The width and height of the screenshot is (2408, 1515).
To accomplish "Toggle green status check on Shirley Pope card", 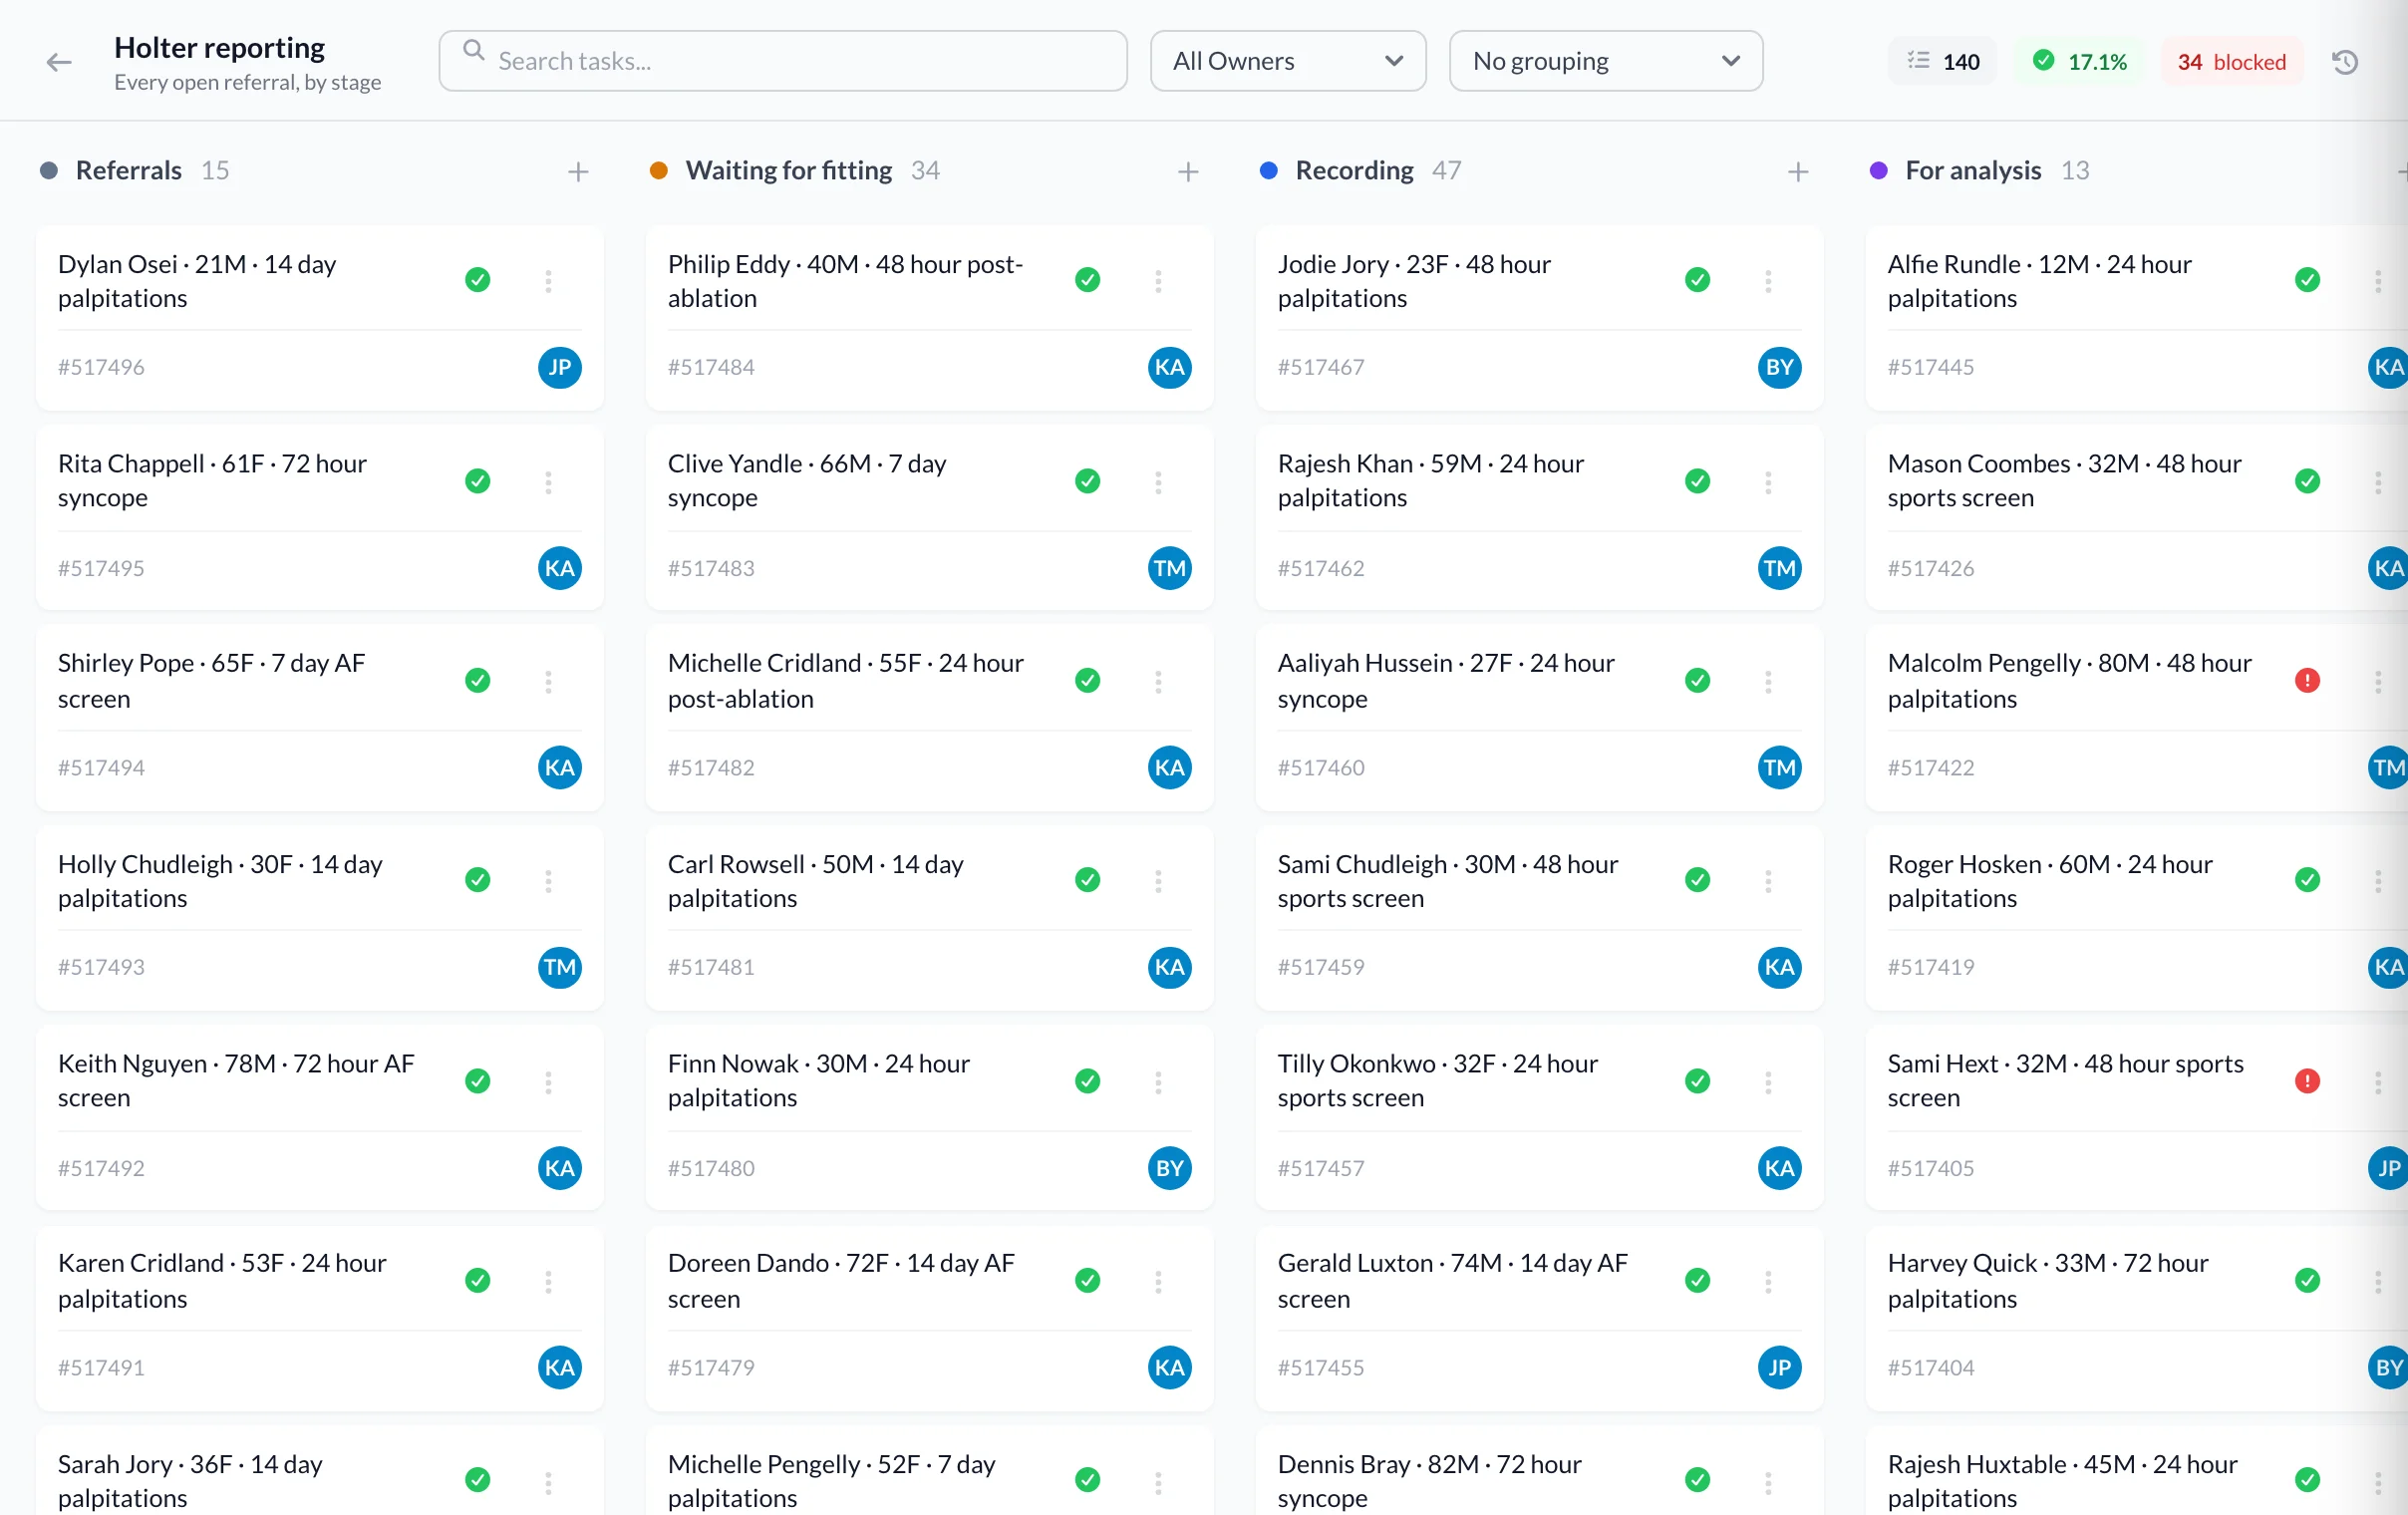I will (478, 681).
